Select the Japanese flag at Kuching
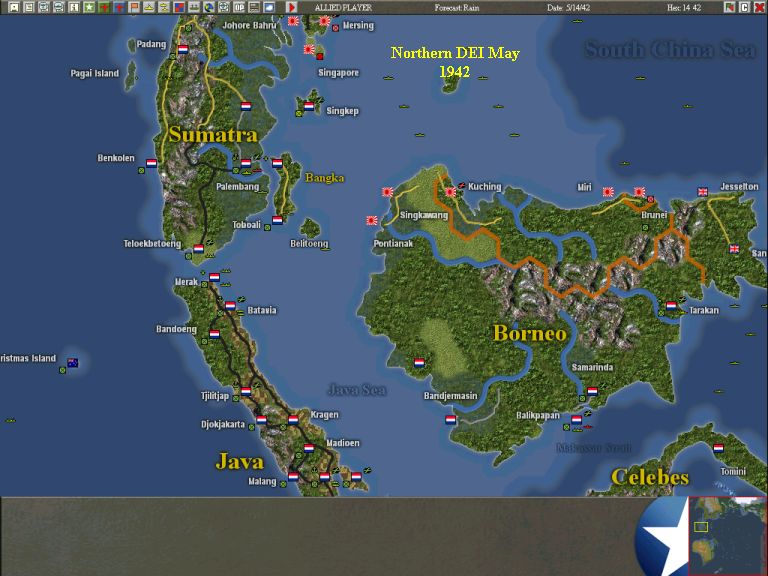 (x=451, y=192)
